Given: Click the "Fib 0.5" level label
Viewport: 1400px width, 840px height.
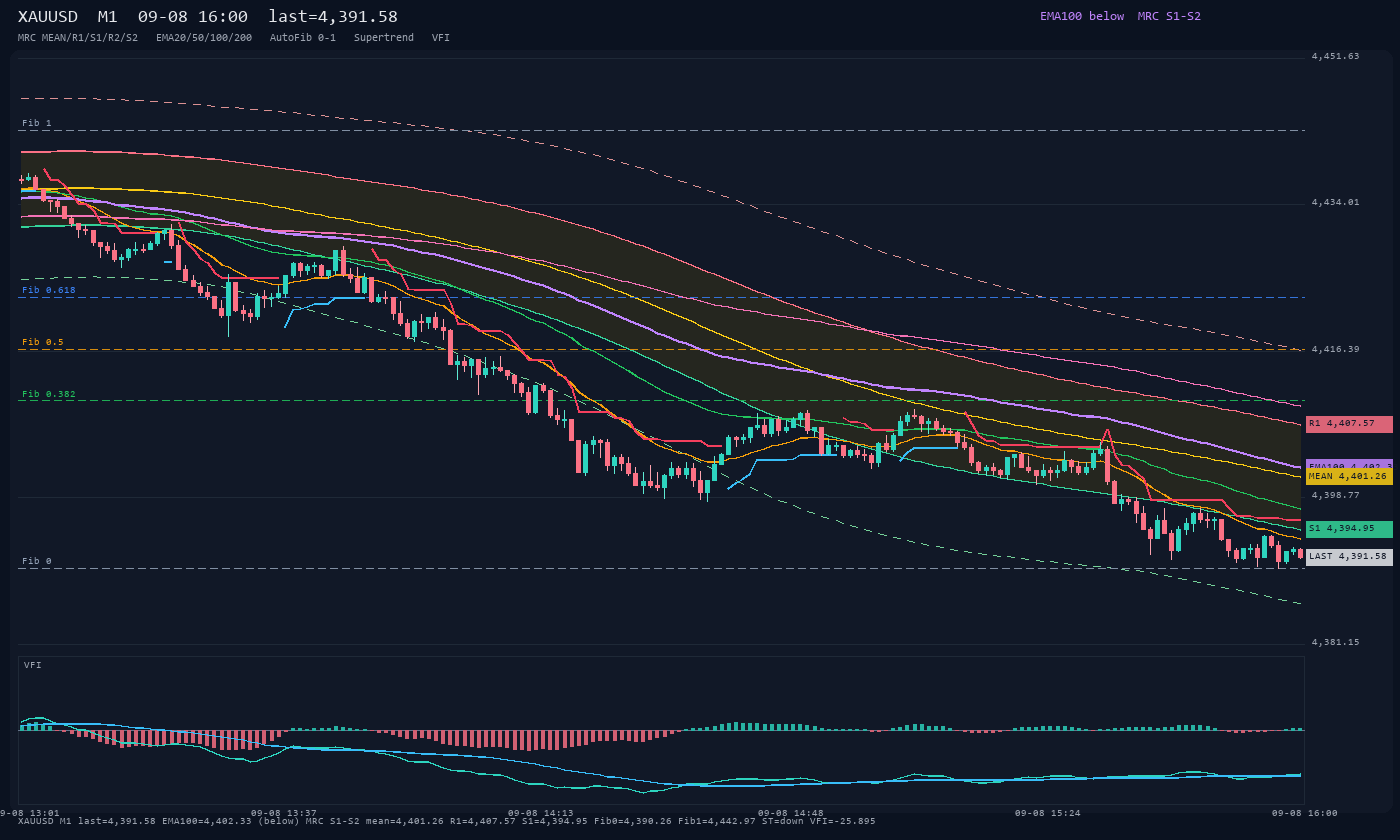Looking at the screenshot, I should pyautogui.click(x=42, y=342).
